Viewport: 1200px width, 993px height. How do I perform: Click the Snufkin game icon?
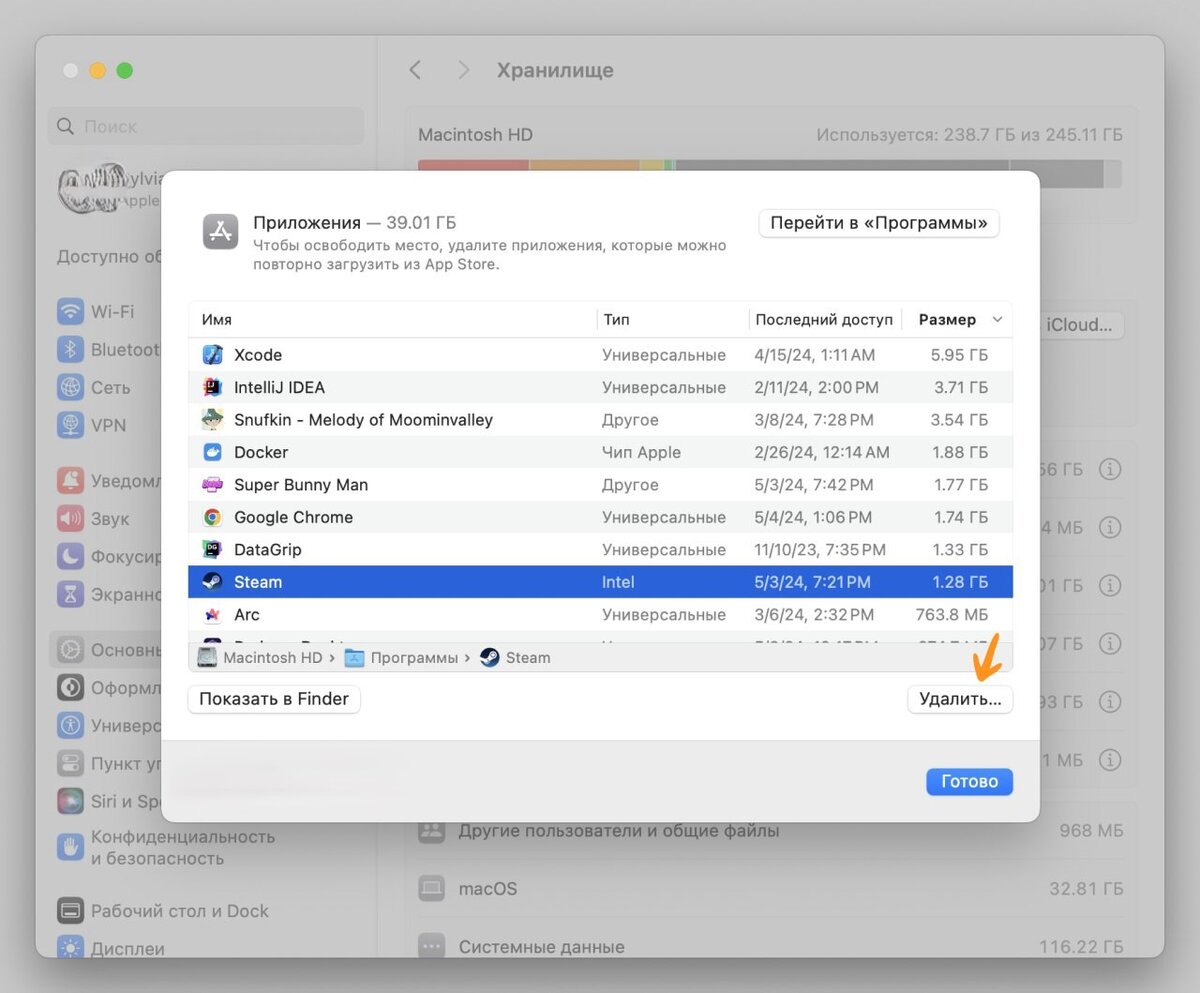coord(212,420)
